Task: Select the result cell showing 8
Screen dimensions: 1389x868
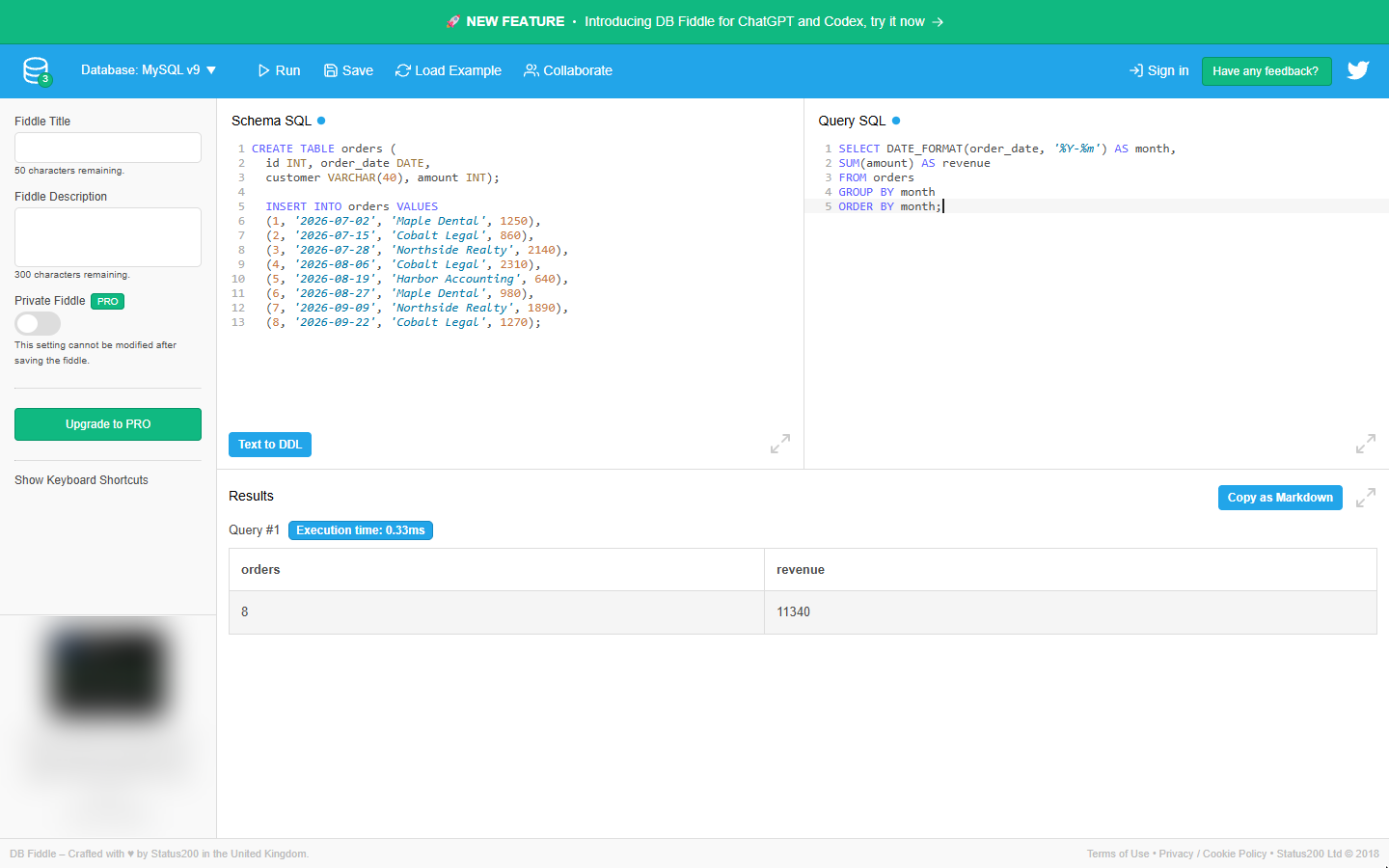Action: pos(496,612)
